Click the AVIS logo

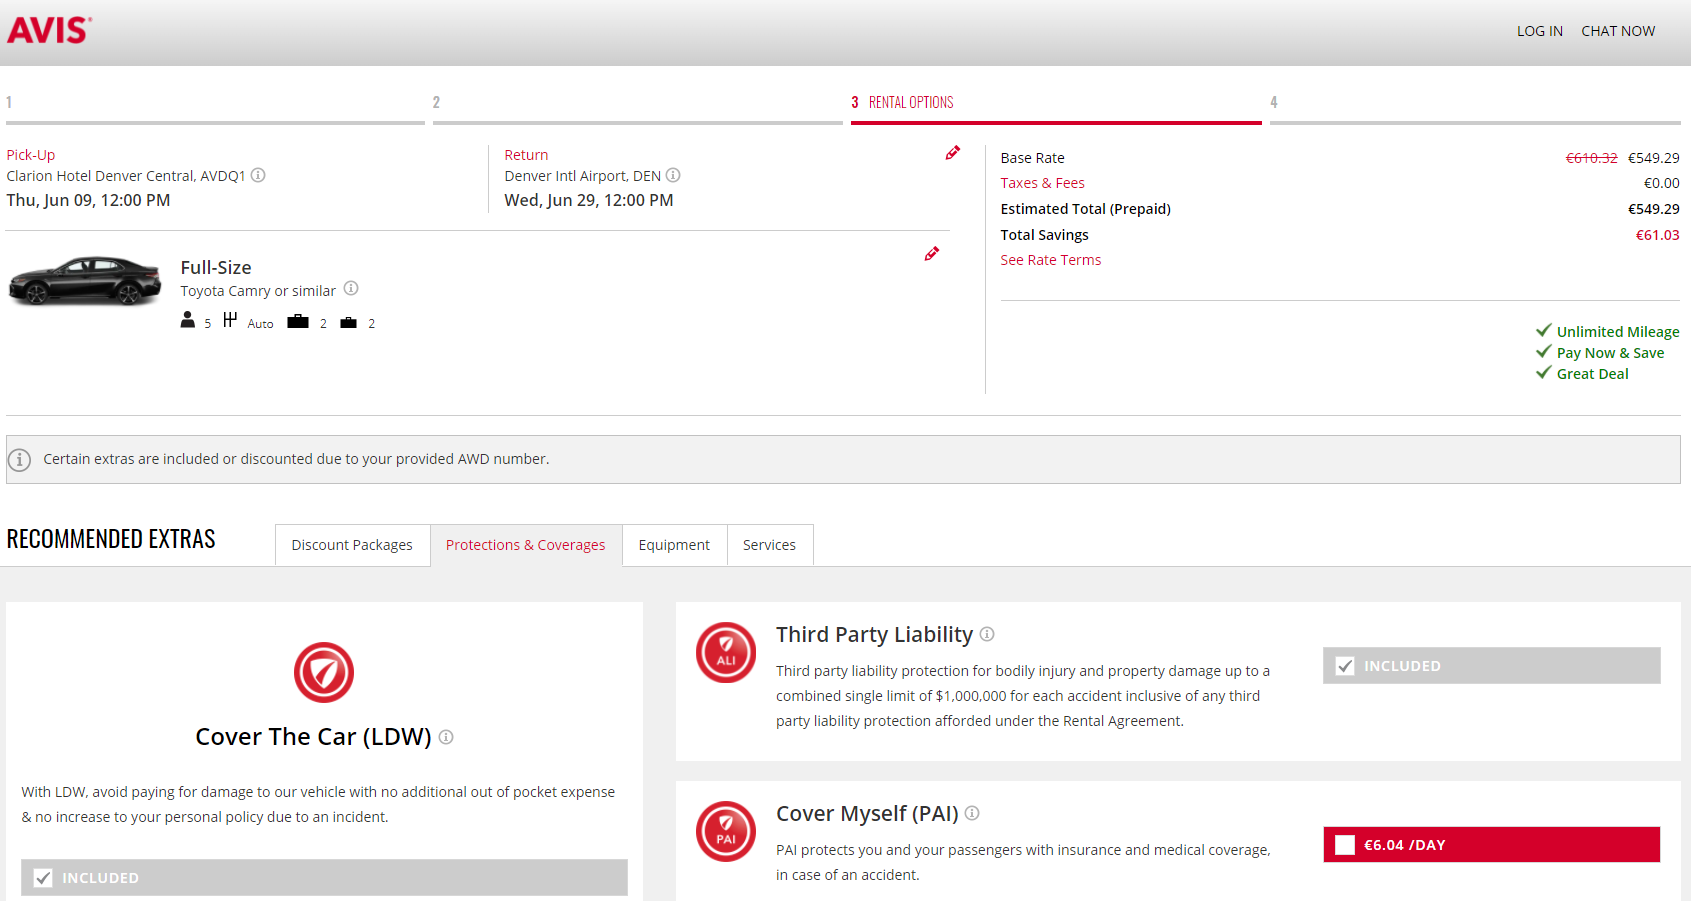coord(49,31)
